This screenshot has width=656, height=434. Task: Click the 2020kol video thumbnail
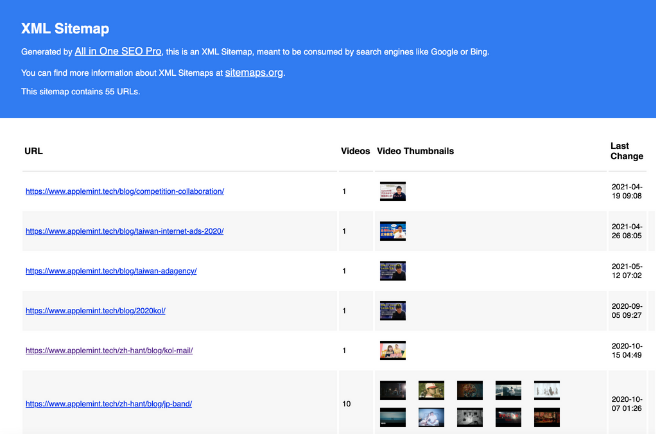(392, 311)
